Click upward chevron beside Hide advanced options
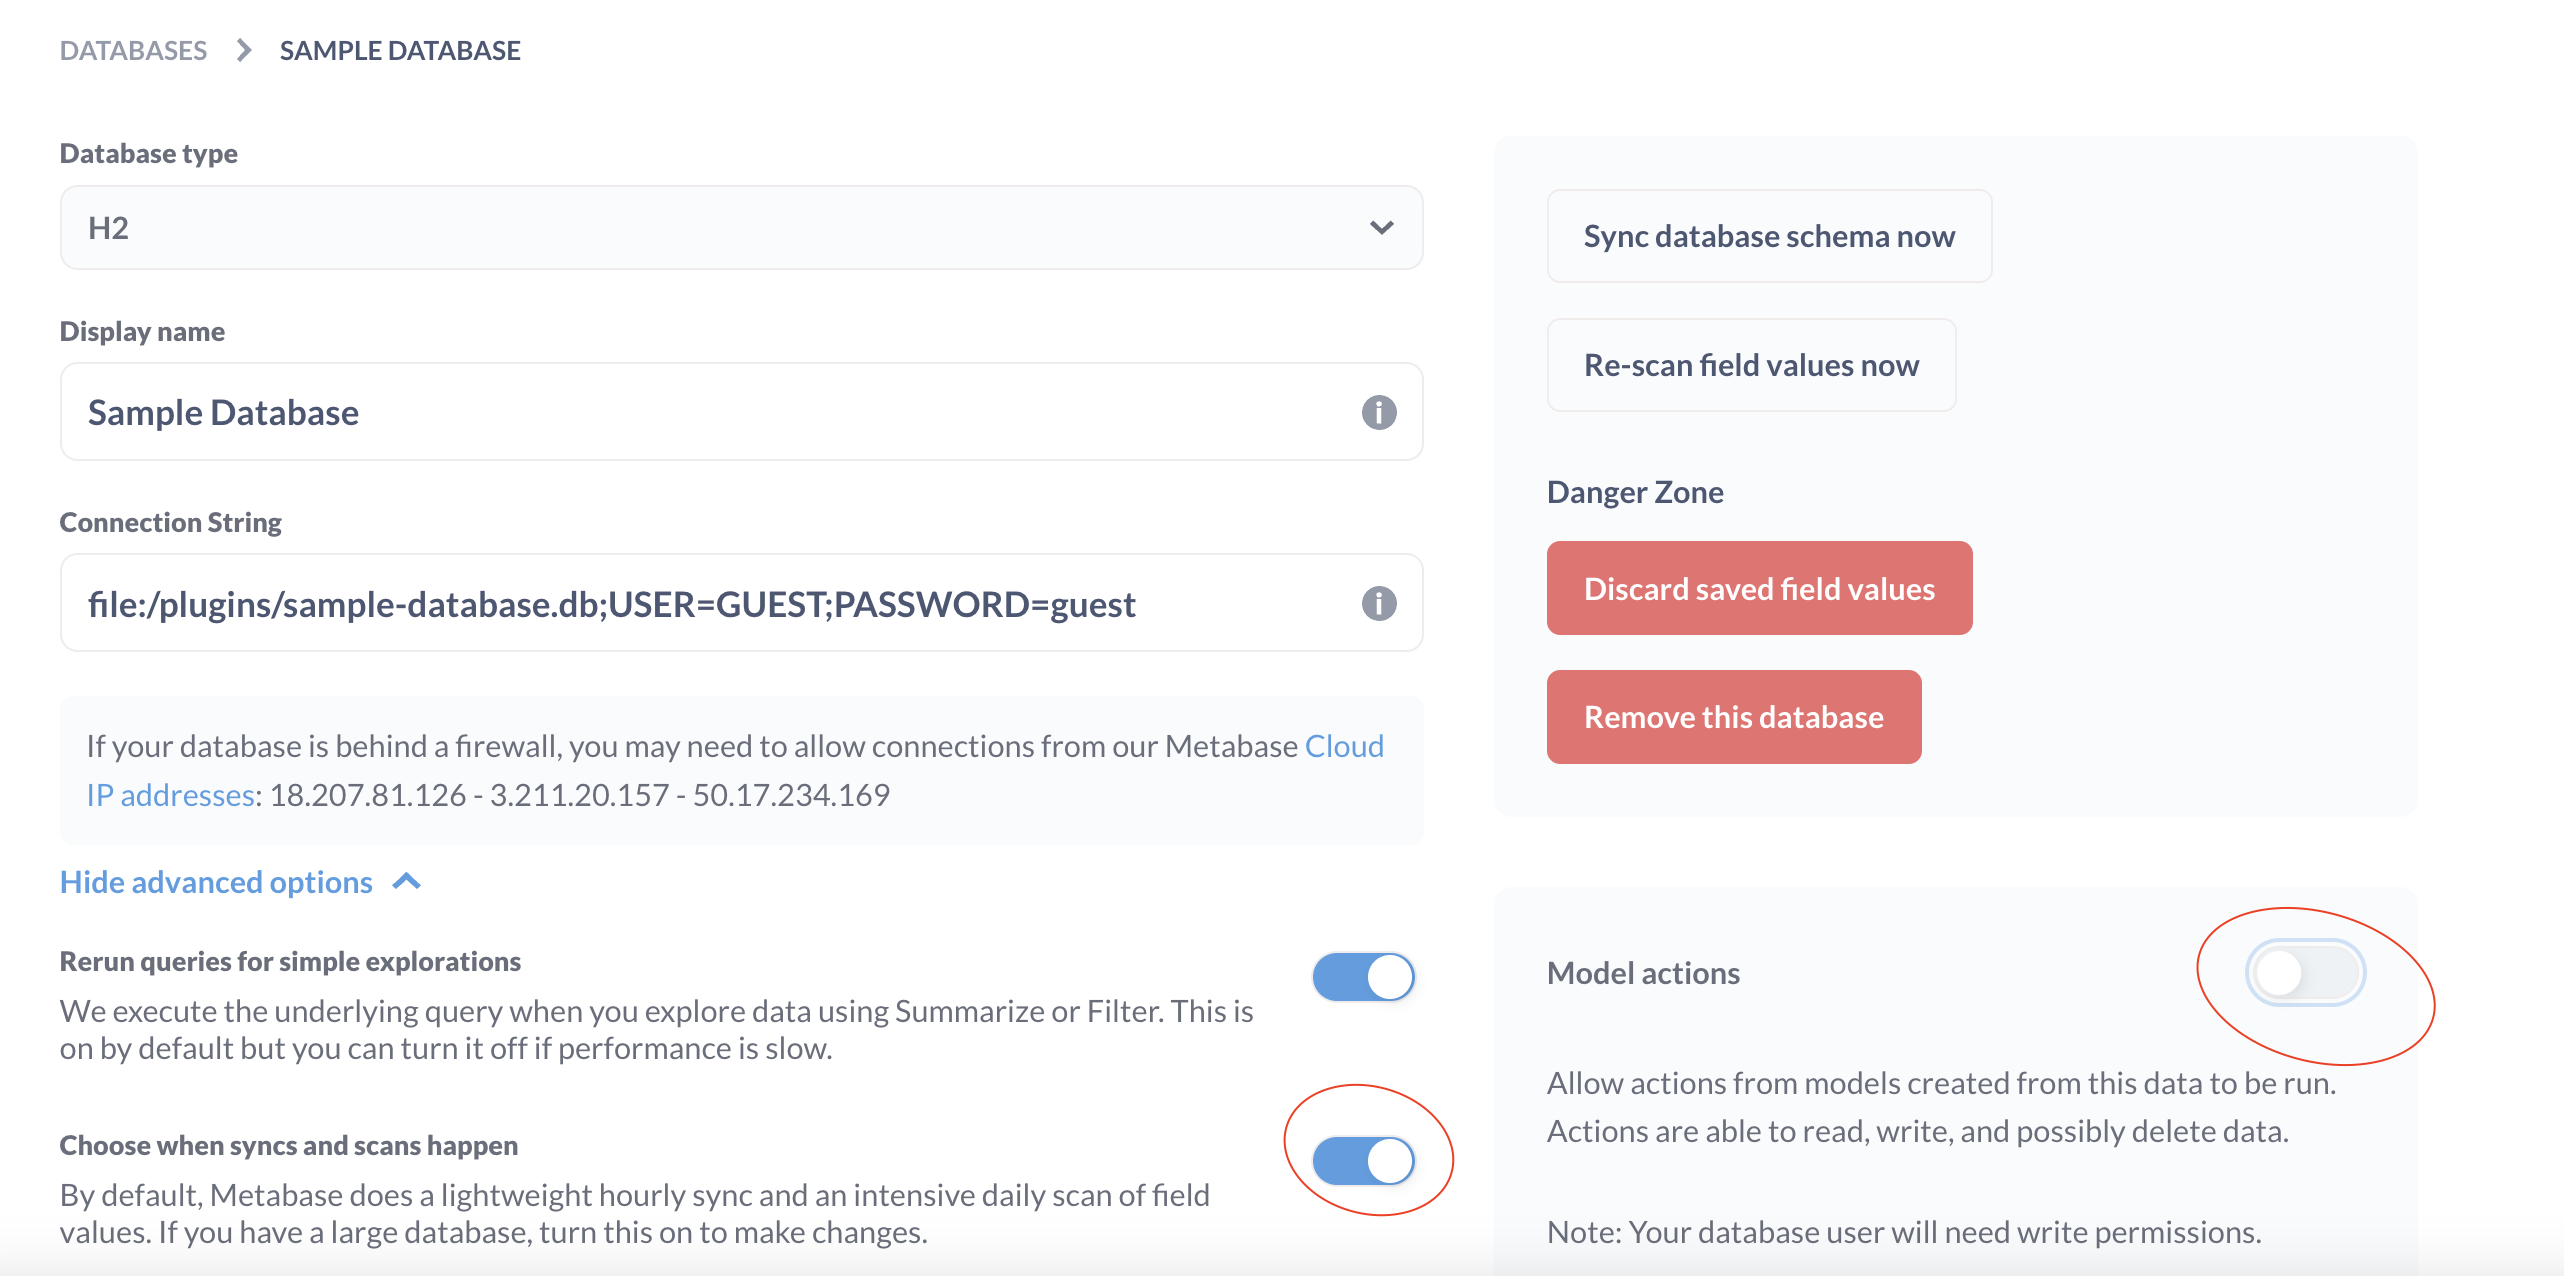The image size is (2564, 1276). click(407, 881)
